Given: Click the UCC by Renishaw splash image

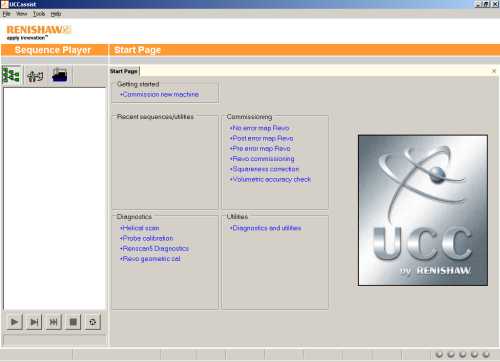Looking at the screenshot, I should [423, 210].
